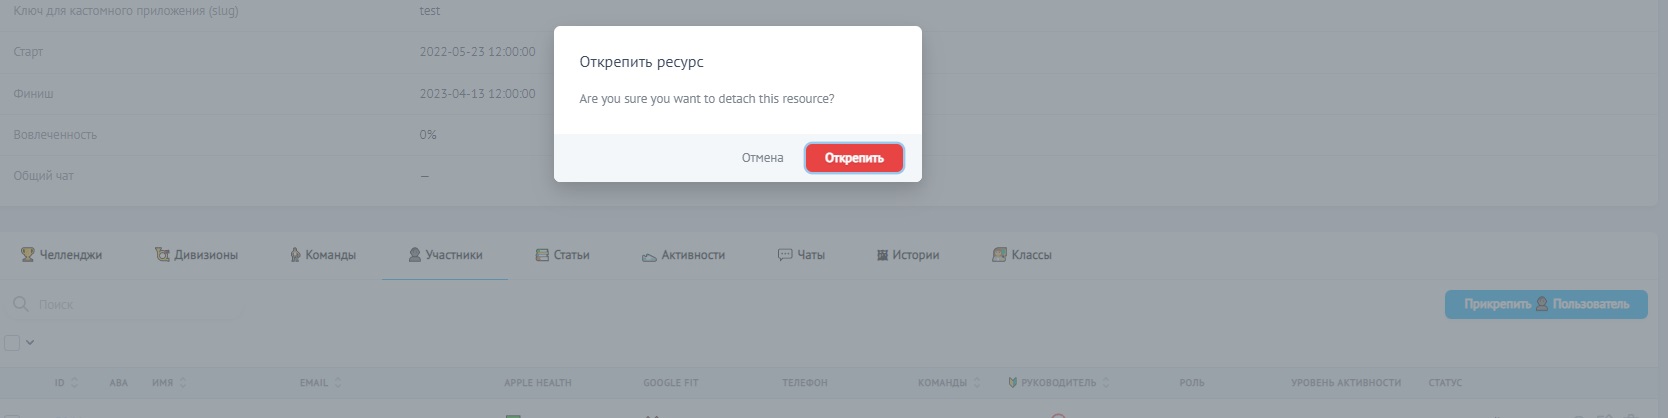The width and height of the screenshot is (1668, 418).
Task: Expand the select-all dropdown chevron
Action: tap(30, 343)
